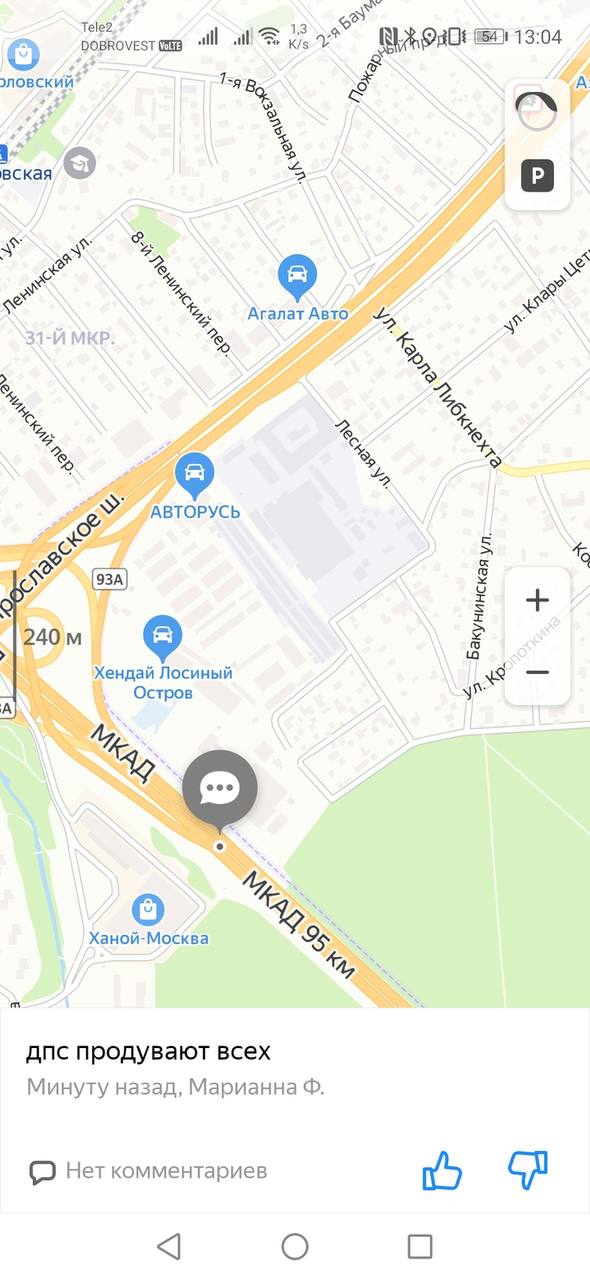Tap the 93A road shield label
Screen dimensions: 590x1280
109,579
